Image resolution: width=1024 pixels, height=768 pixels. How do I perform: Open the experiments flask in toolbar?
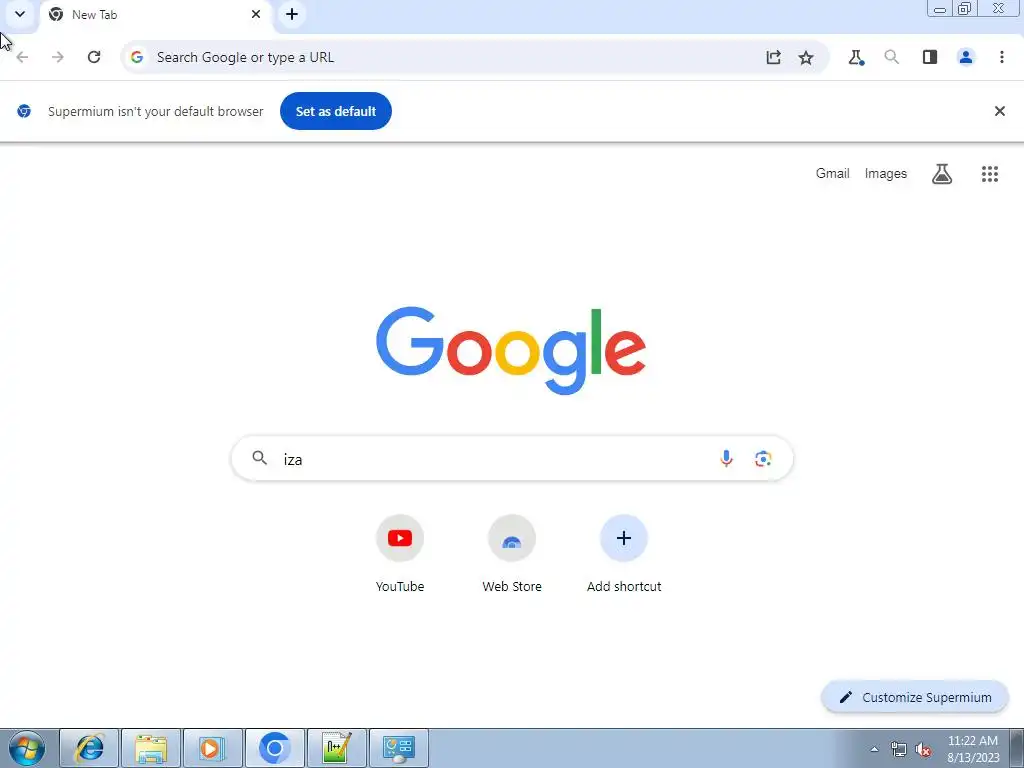856,57
